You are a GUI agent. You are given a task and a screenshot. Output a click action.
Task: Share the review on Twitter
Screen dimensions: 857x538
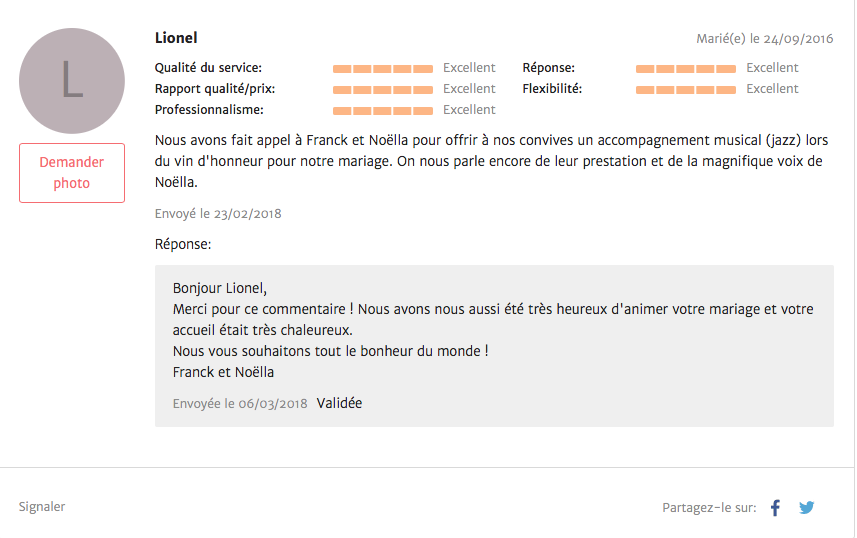click(x=806, y=507)
